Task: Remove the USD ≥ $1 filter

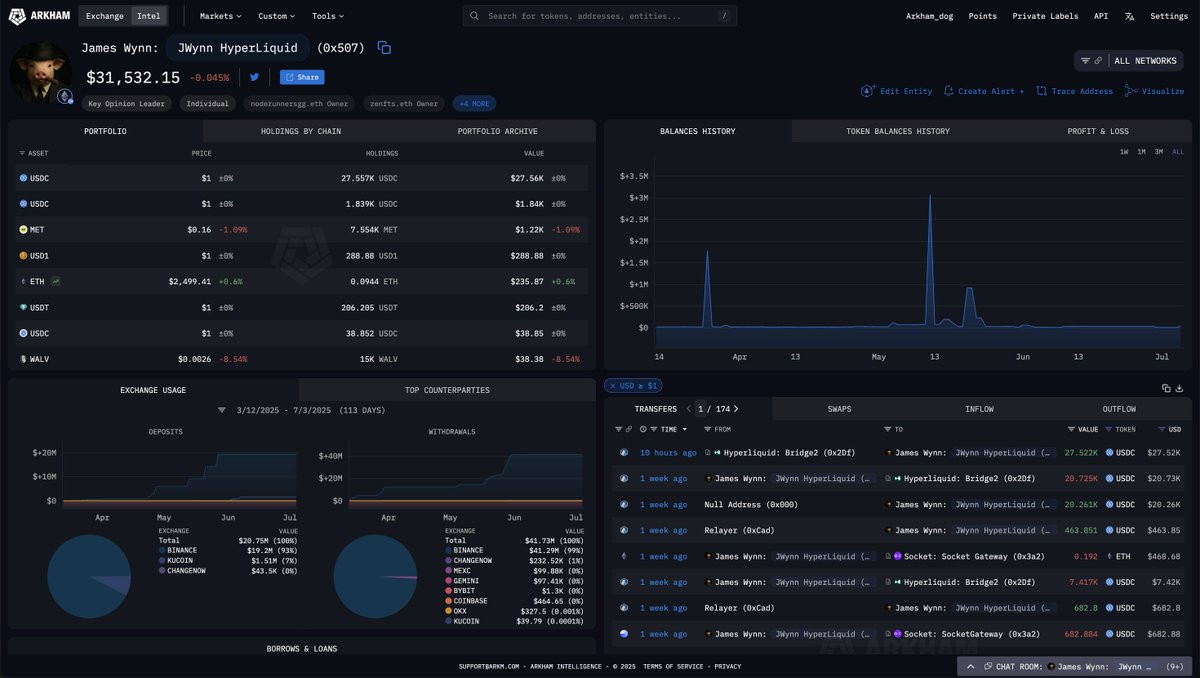Action: point(613,386)
